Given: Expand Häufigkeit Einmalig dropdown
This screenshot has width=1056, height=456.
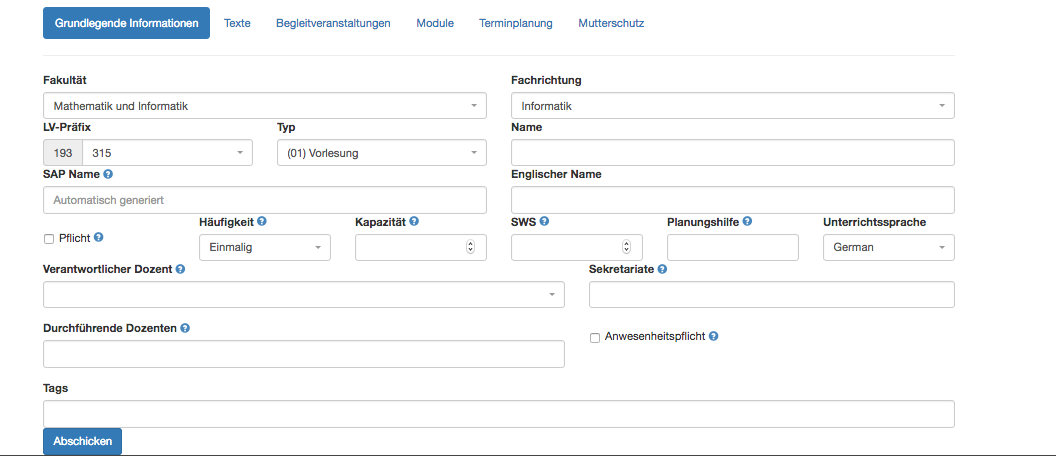Looking at the screenshot, I should coord(265,247).
